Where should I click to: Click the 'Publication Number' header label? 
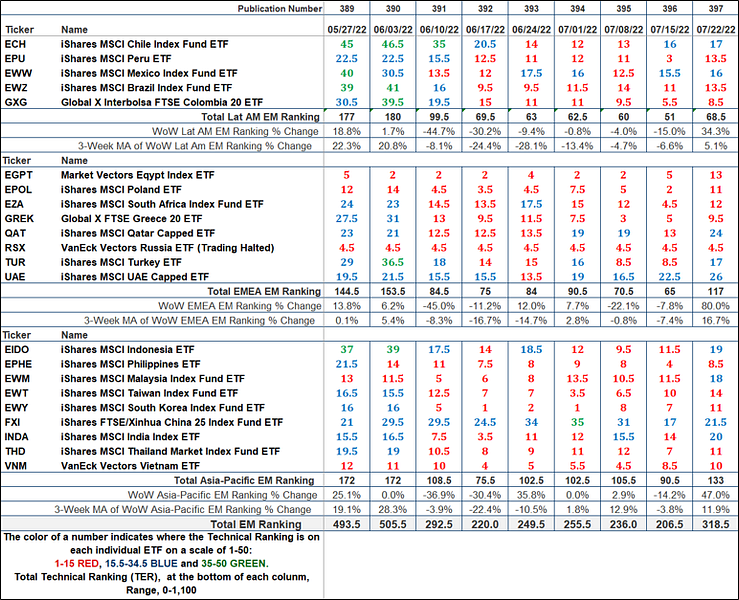279,8
